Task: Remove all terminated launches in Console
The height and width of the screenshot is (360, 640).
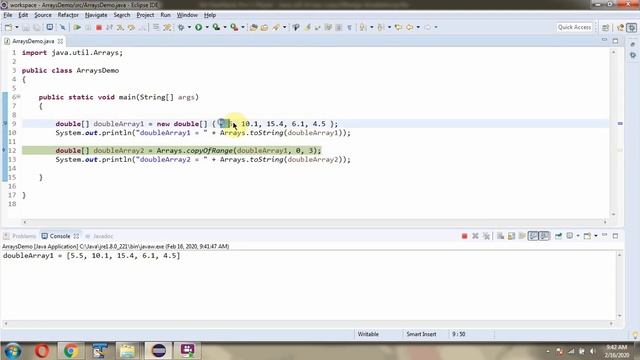Action: point(486,236)
